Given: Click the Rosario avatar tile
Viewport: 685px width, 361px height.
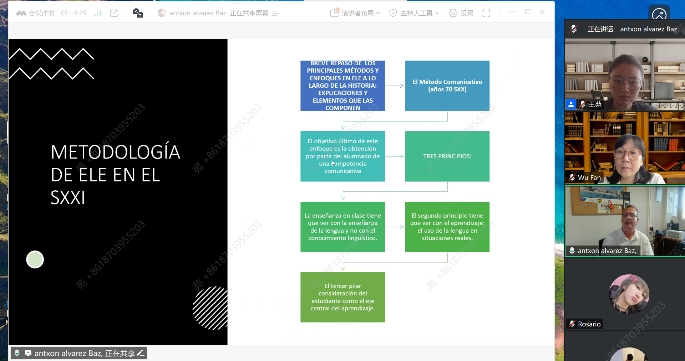Looking at the screenshot, I should click(x=629, y=294).
